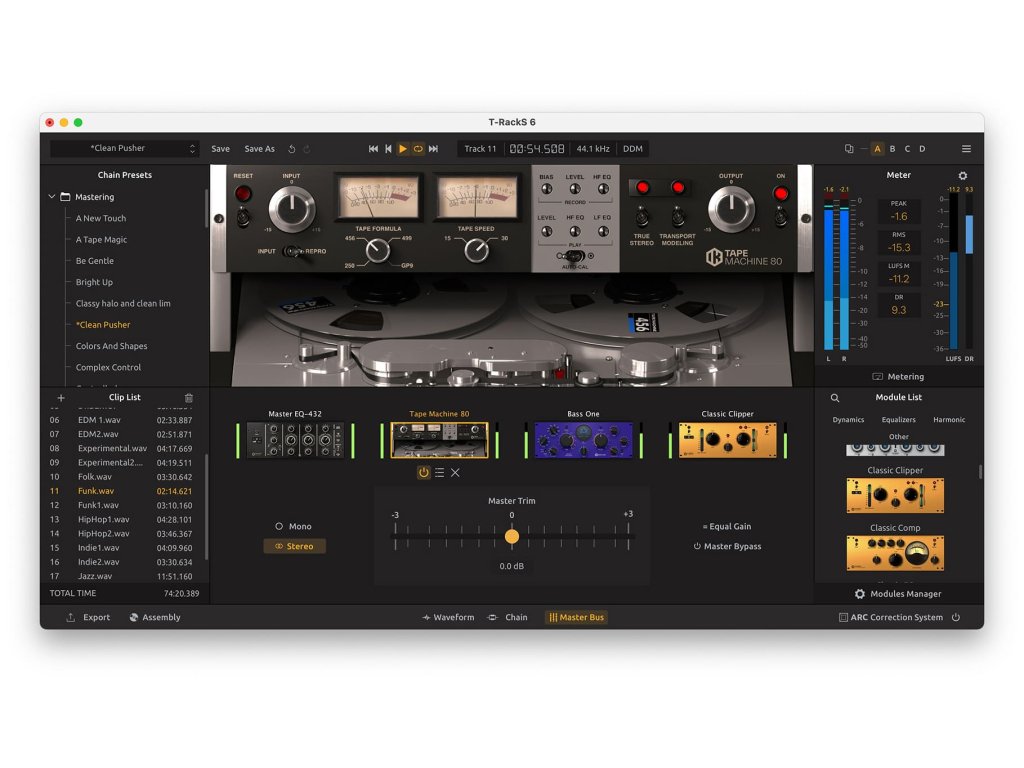
Task: Click the redo arrow icon
Action: click(306, 149)
